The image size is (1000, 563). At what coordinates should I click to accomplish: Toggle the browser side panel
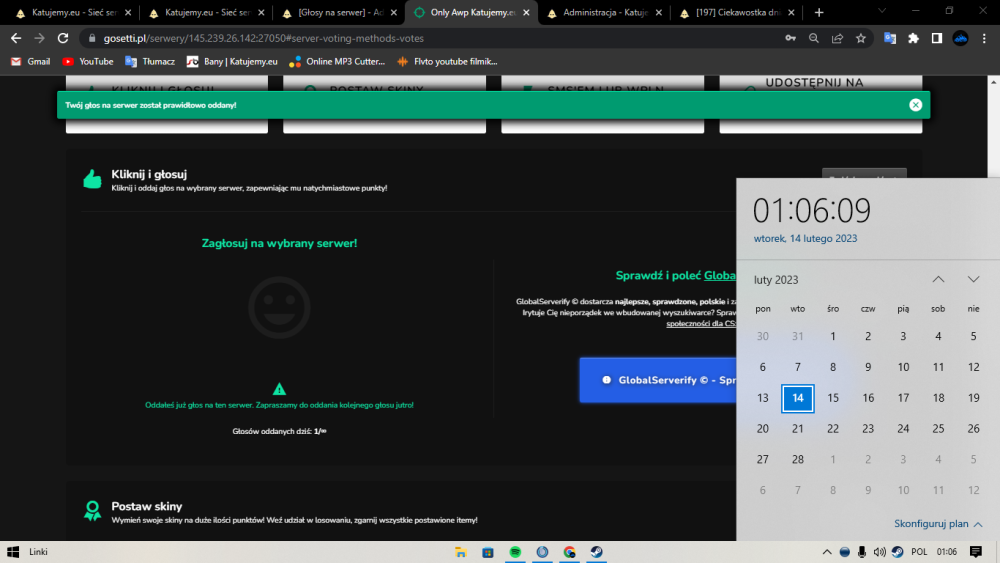937,38
